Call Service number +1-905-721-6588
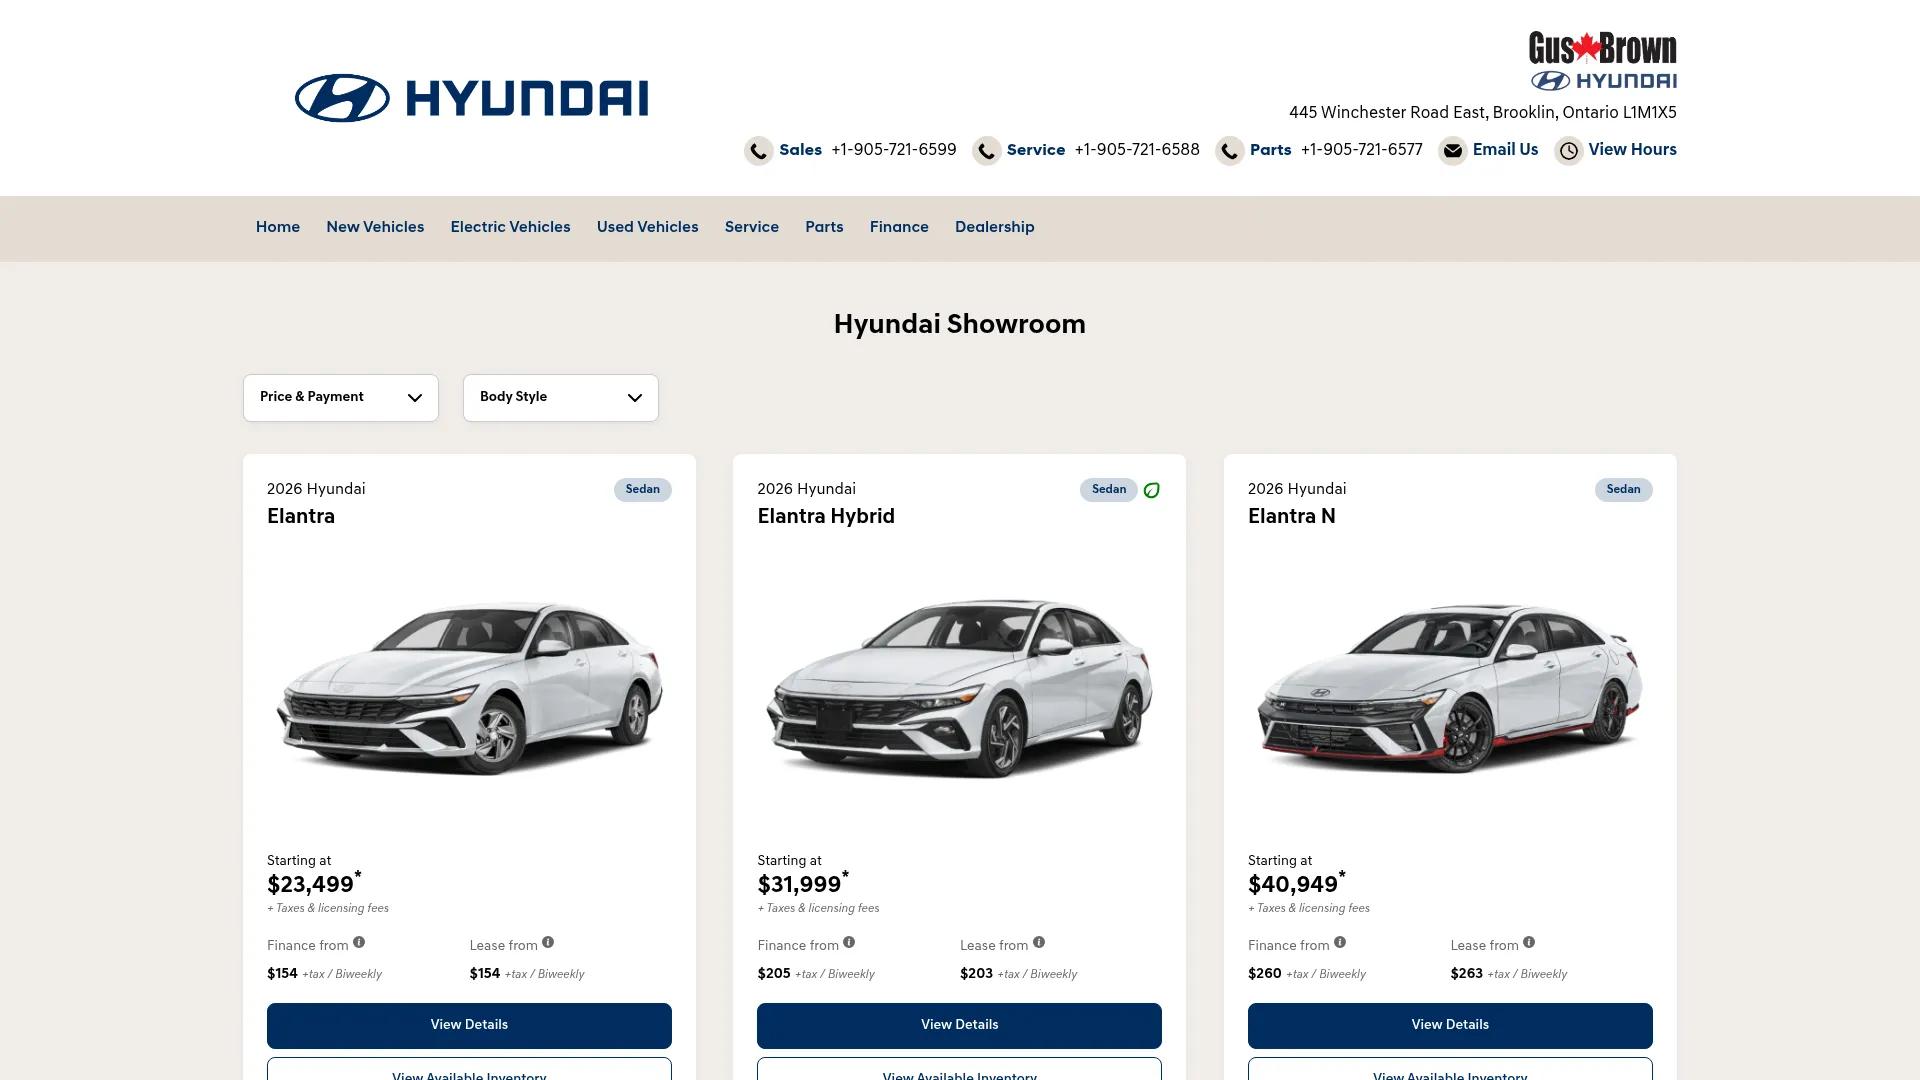The height and width of the screenshot is (1080, 1920). pyautogui.click(x=1137, y=150)
